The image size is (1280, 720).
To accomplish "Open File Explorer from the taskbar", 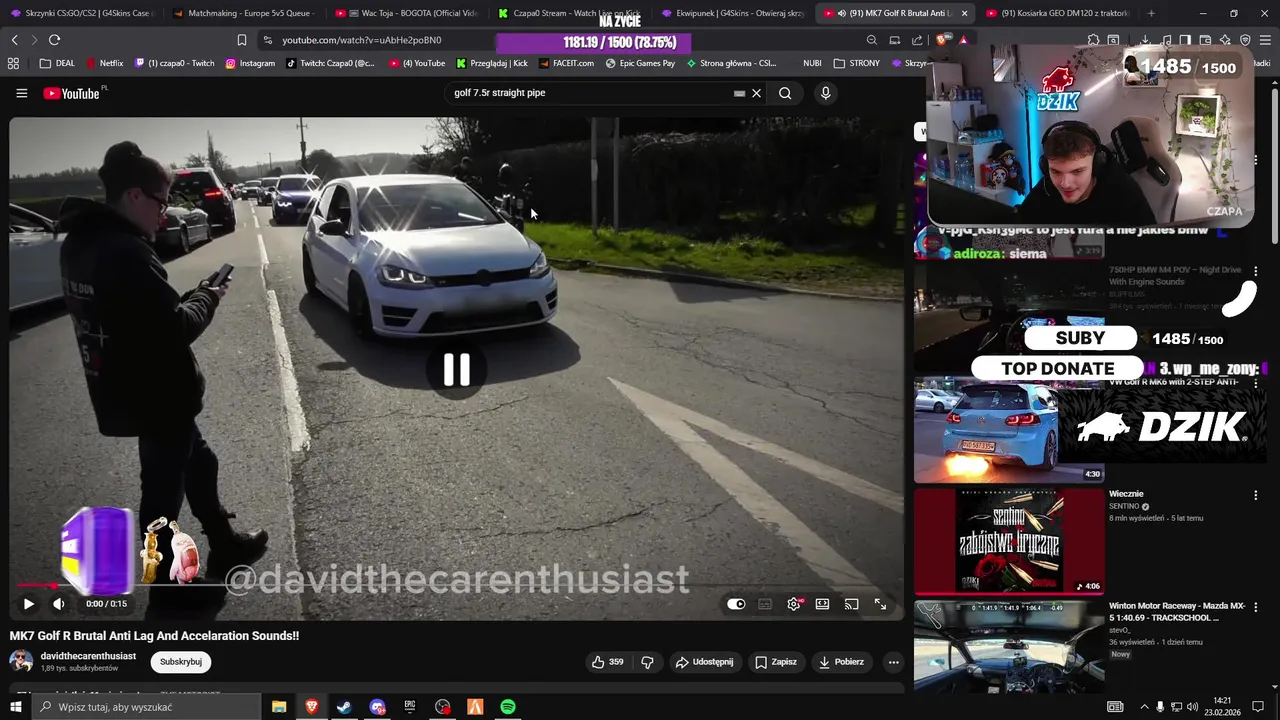I will click(279, 707).
